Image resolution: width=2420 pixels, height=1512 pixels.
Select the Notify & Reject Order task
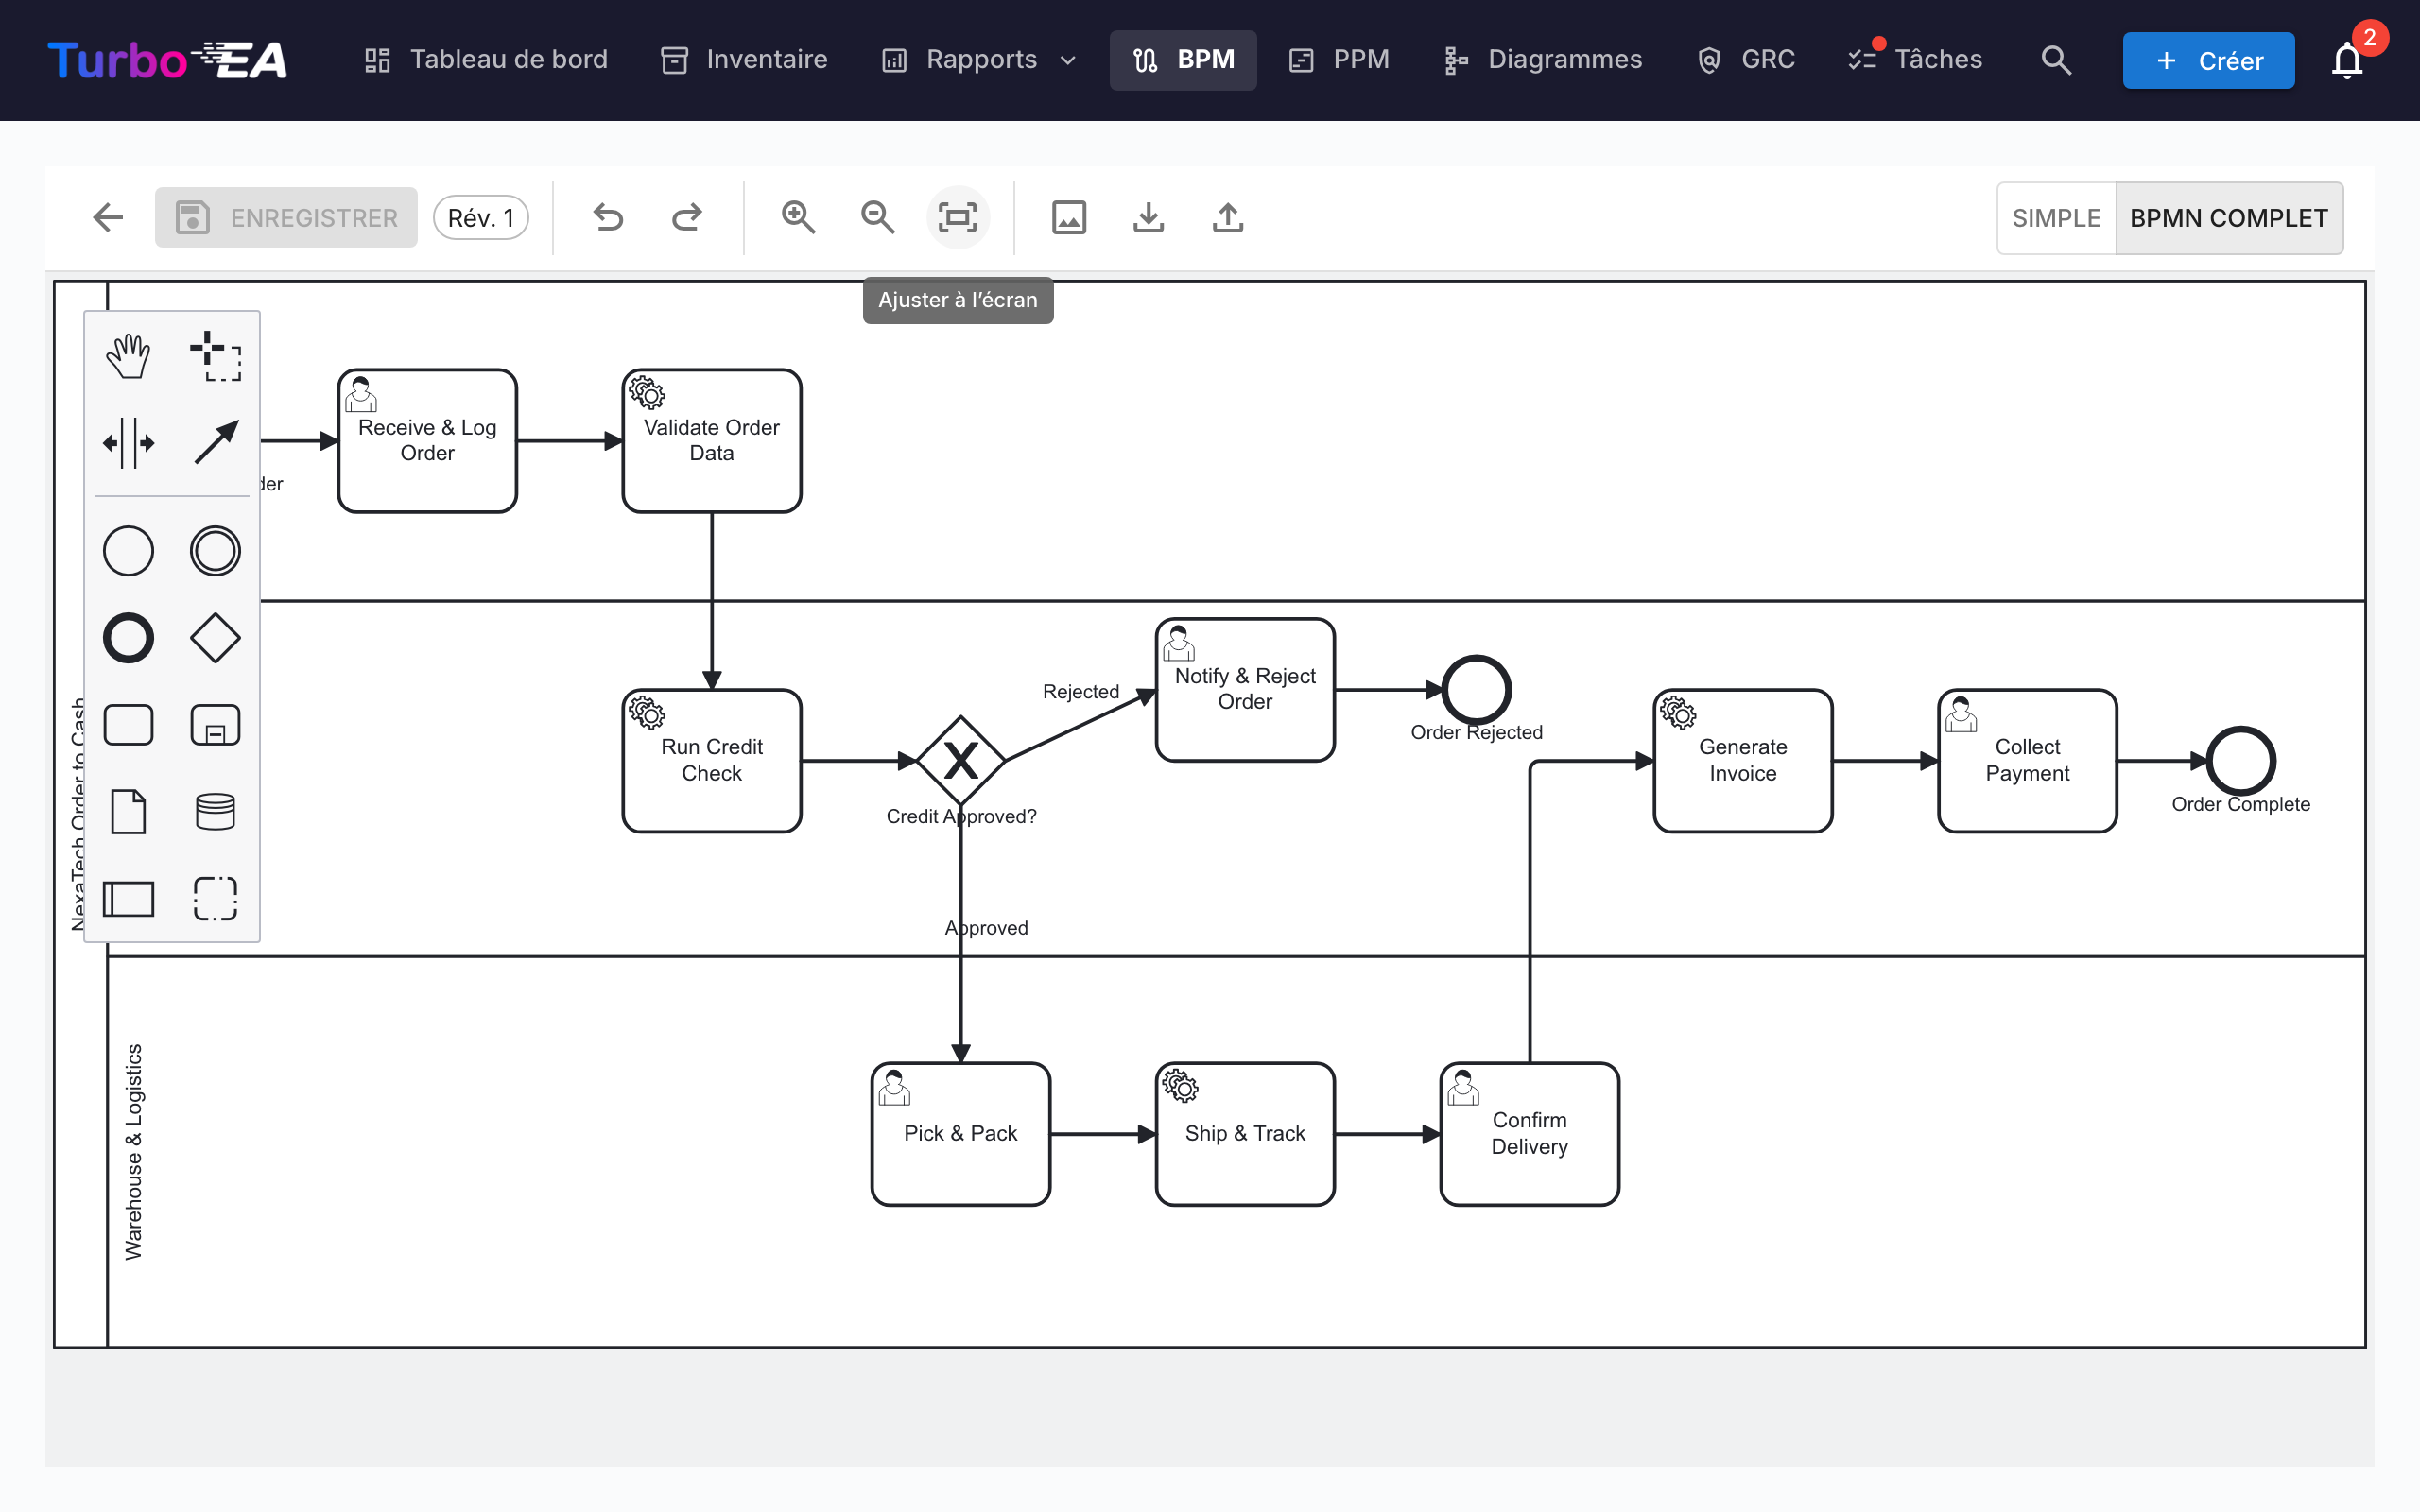click(x=1245, y=690)
